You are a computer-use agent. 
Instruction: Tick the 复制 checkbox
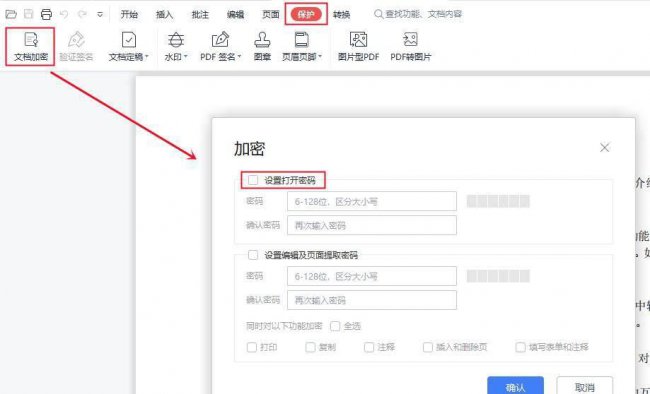310,347
